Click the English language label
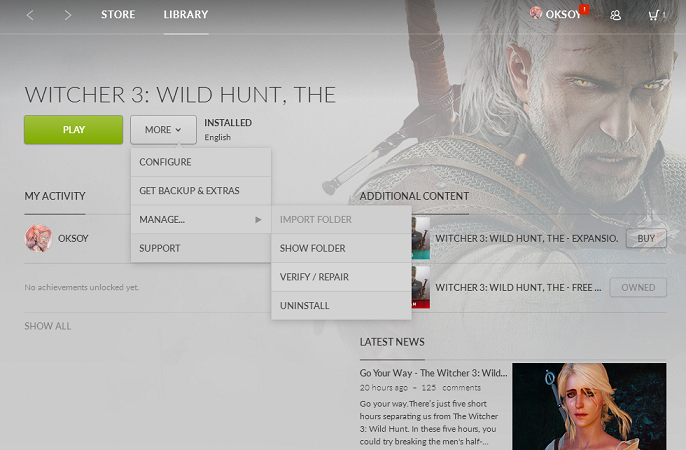The width and height of the screenshot is (686, 450). pos(217,137)
